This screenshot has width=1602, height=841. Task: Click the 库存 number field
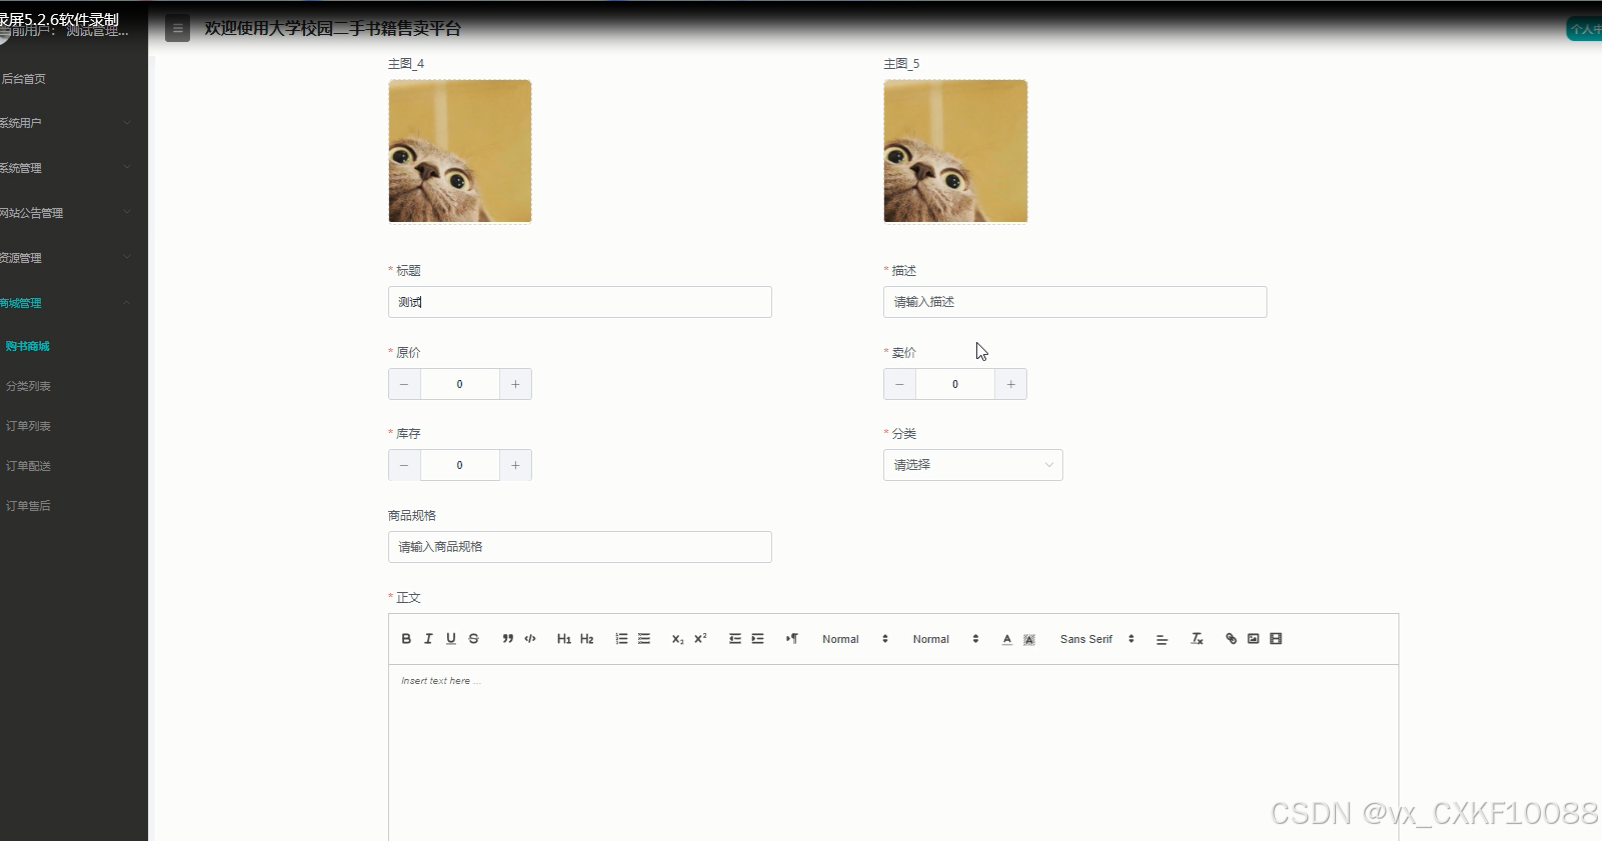(460, 465)
